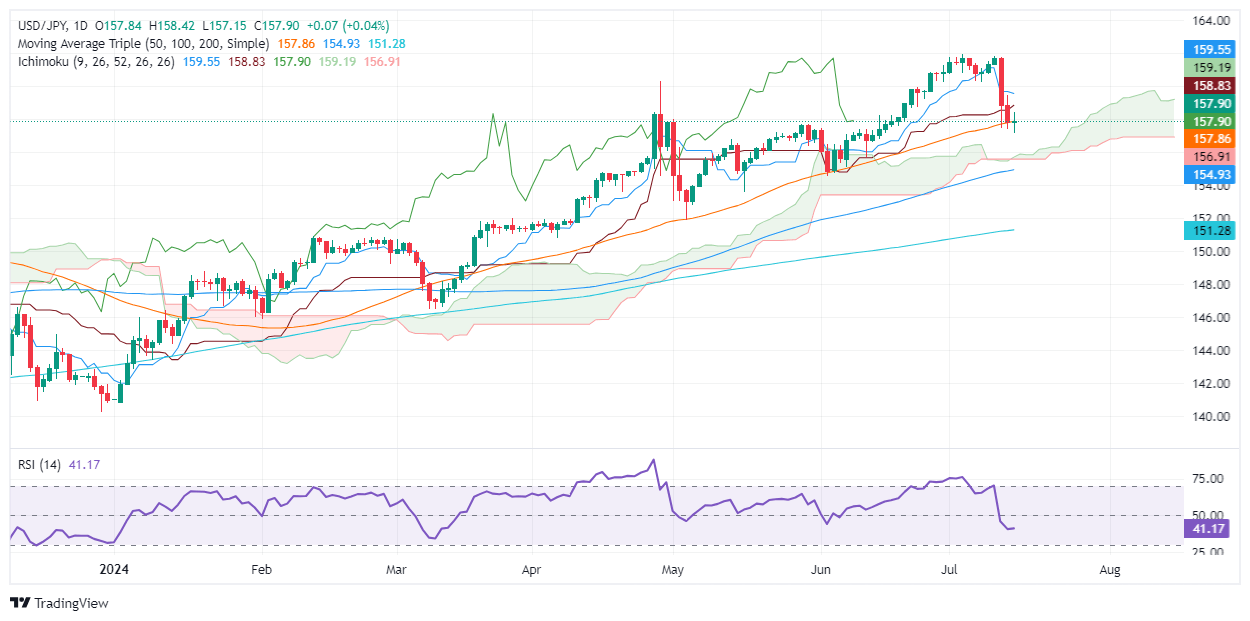Viewport: 1250px width, 621px height.
Task: Click the 151.28 teal price axis tag
Action: (1214, 232)
